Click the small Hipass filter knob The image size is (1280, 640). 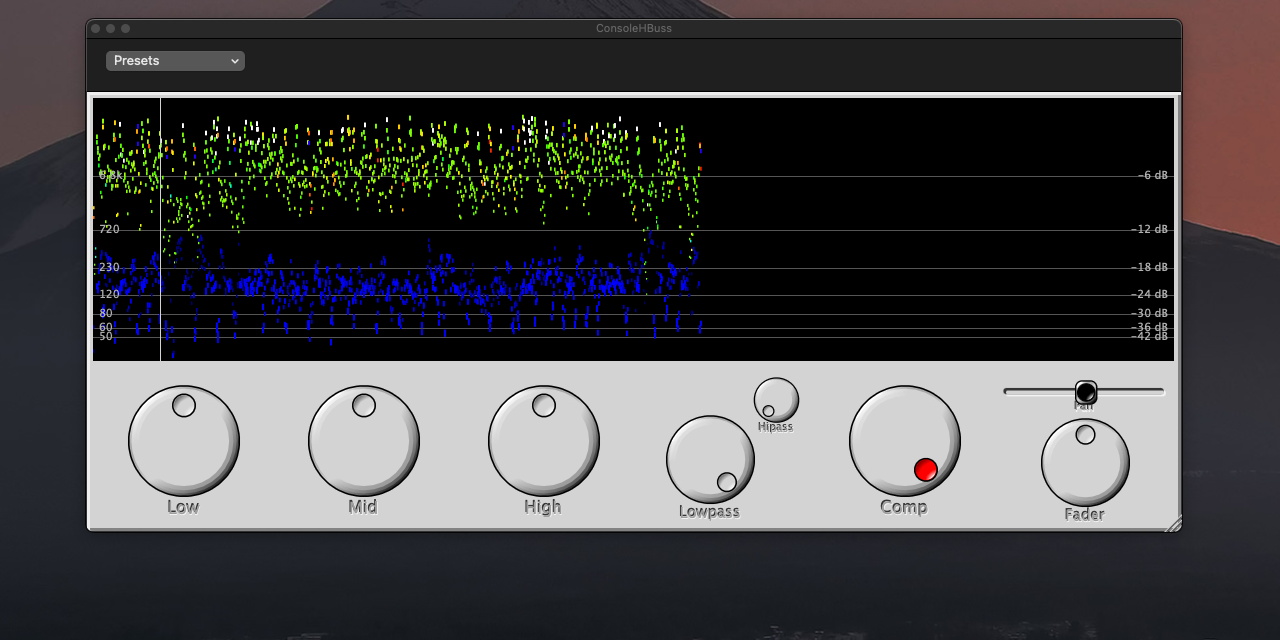(776, 400)
